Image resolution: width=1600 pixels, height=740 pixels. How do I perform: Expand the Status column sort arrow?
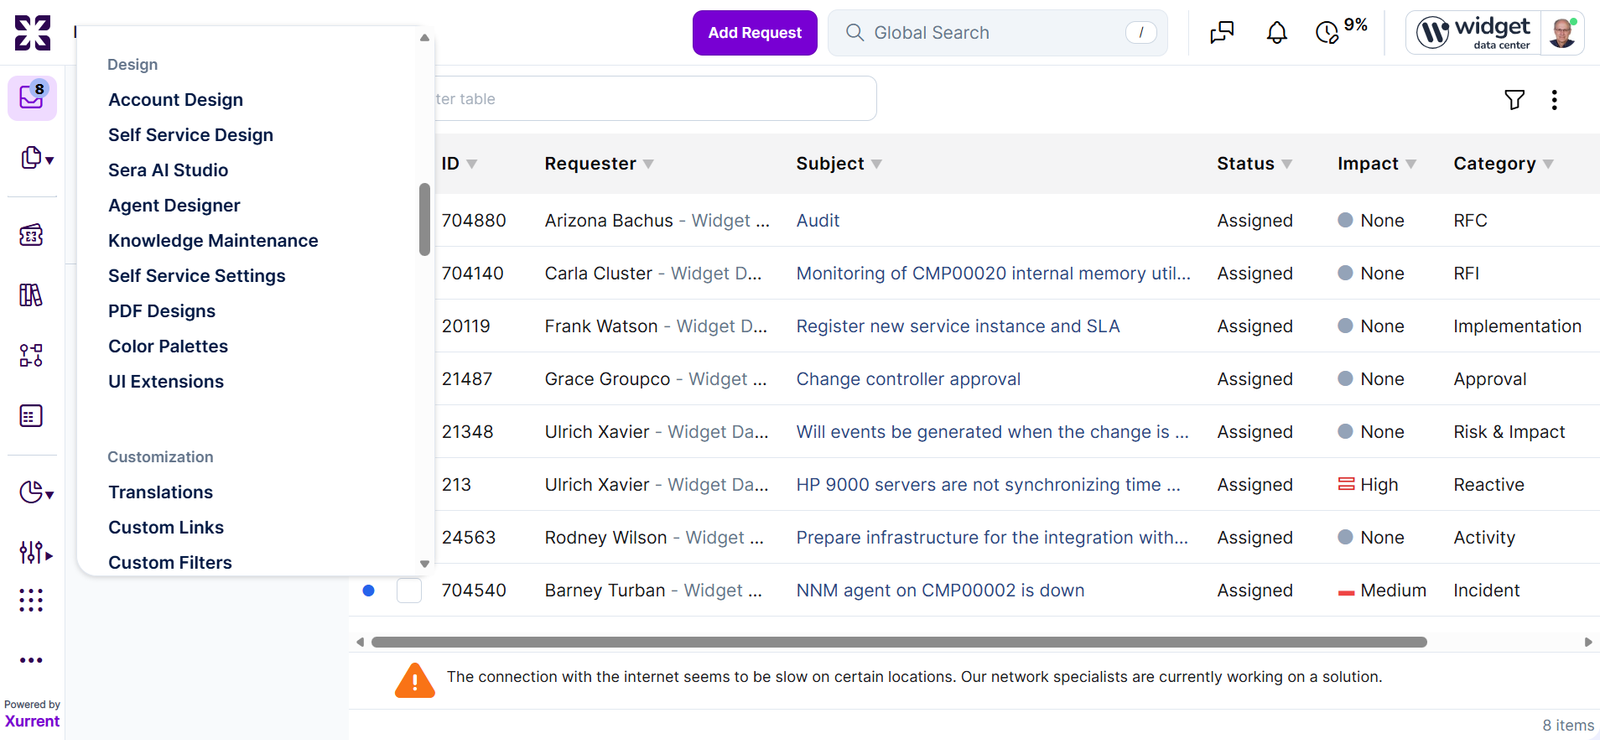[1287, 164]
